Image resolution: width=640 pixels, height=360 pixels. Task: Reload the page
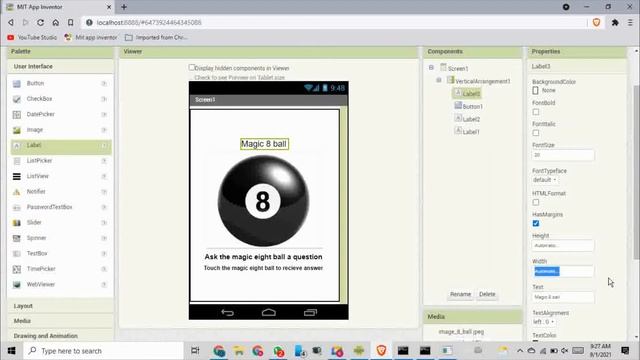[x=40, y=22]
